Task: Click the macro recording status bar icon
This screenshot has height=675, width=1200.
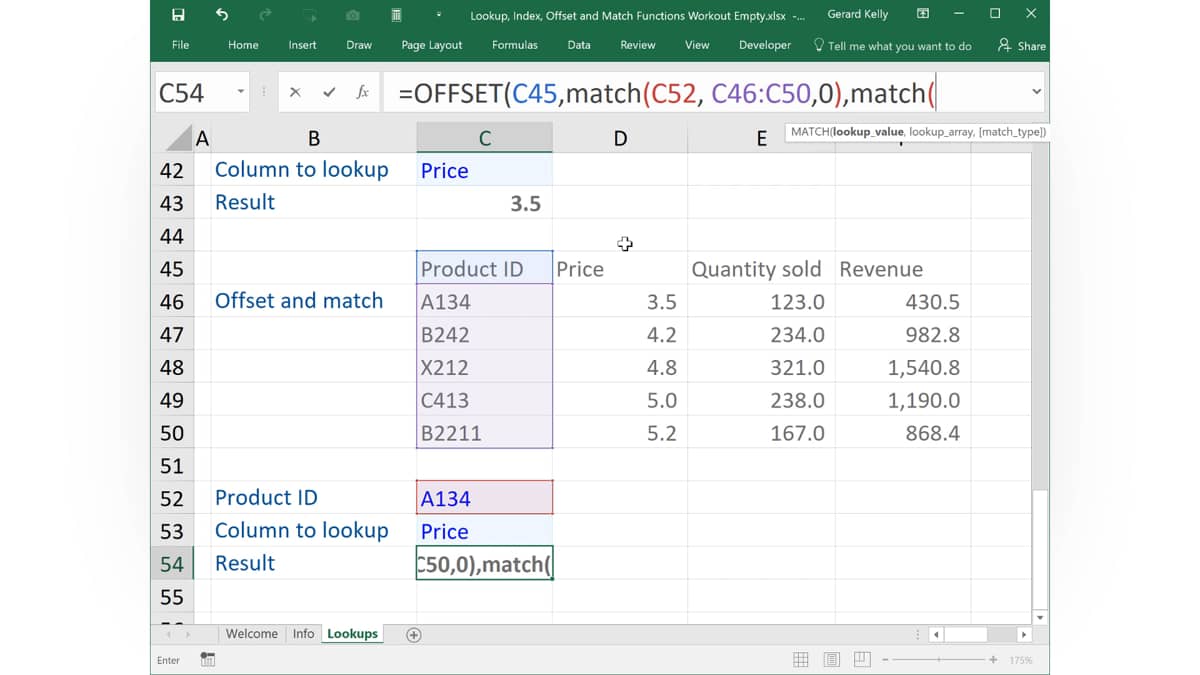Action: [208, 659]
